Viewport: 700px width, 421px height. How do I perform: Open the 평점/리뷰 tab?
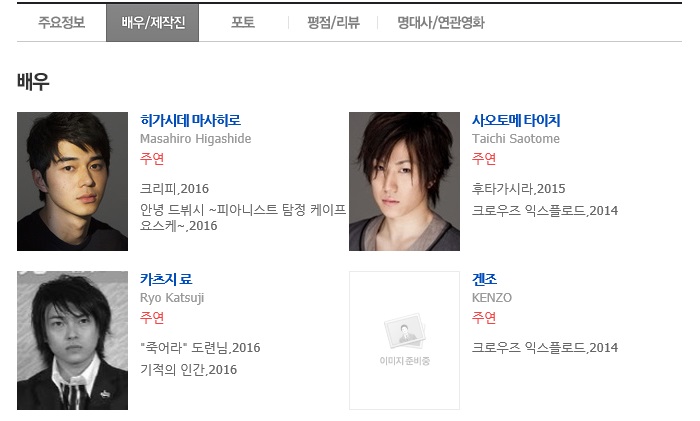coord(333,22)
